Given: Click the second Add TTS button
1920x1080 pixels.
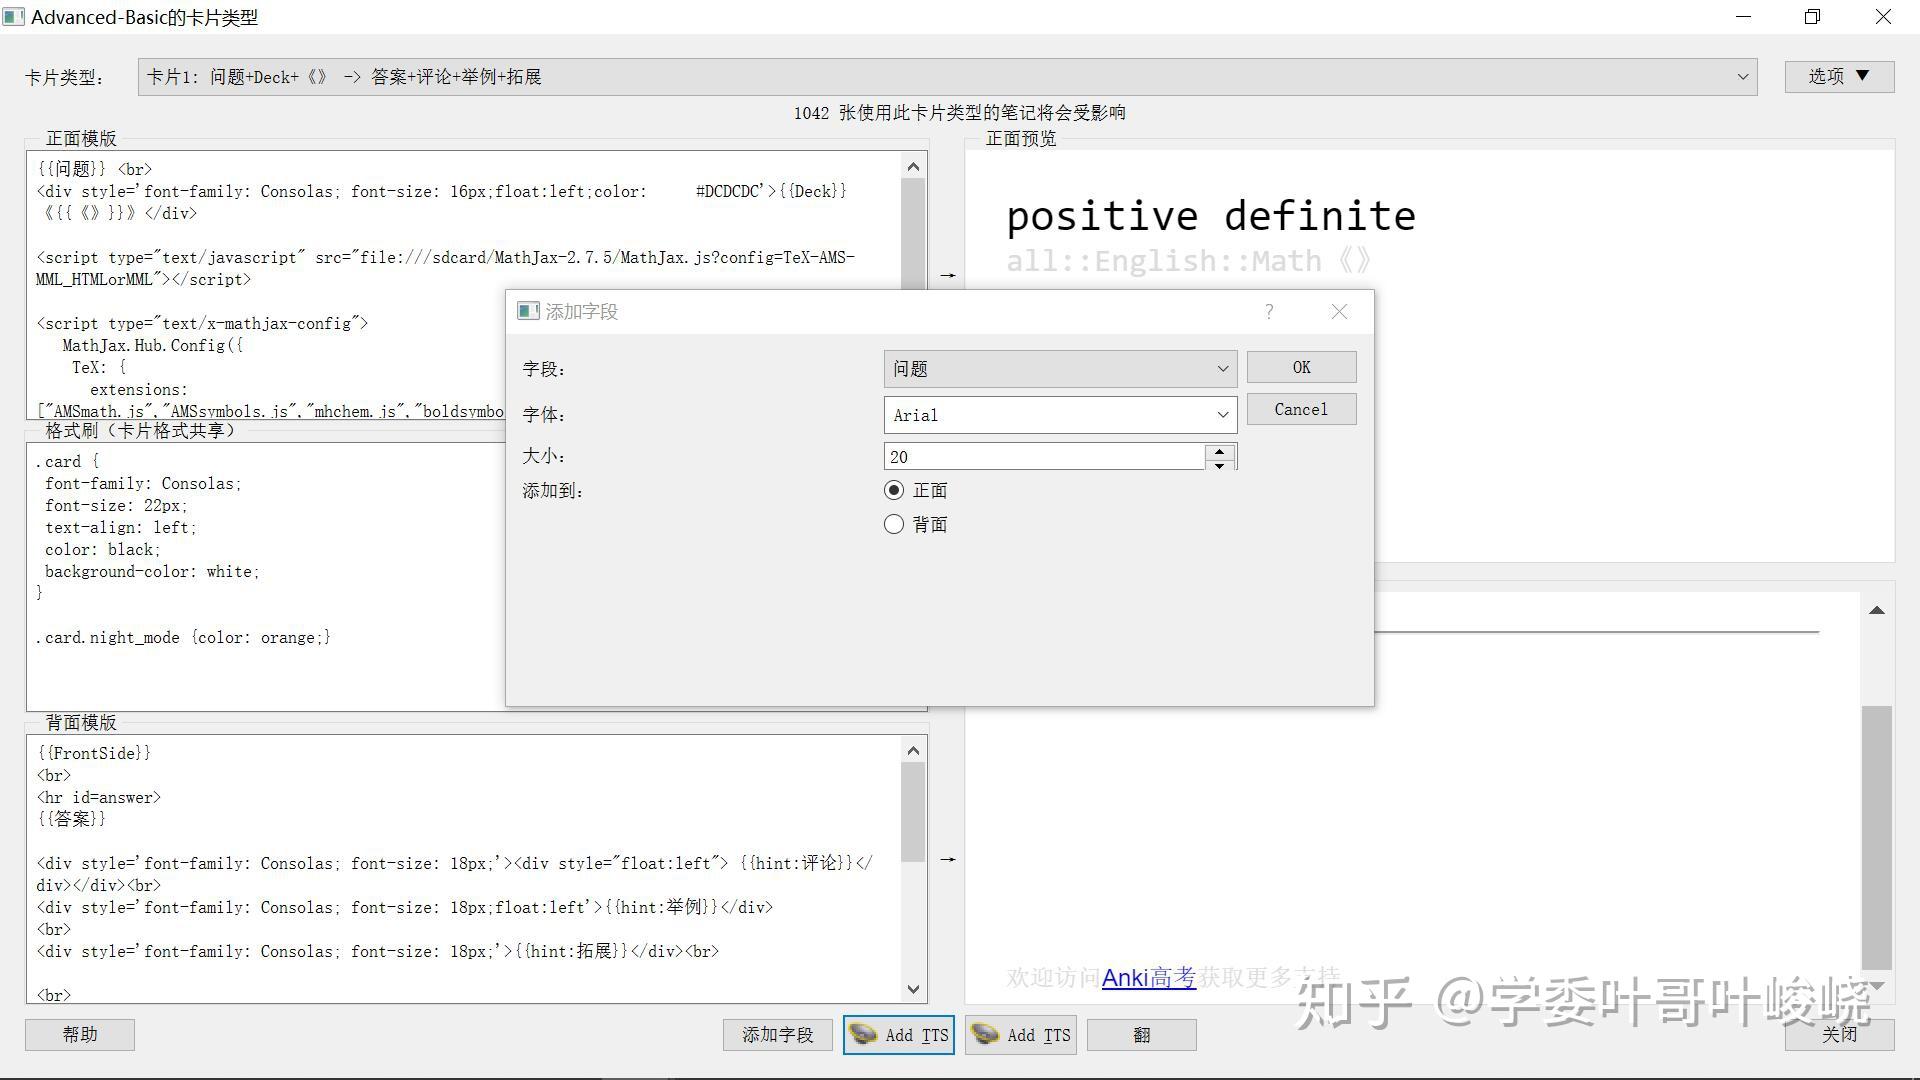Looking at the screenshot, I should click(x=1020, y=1035).
